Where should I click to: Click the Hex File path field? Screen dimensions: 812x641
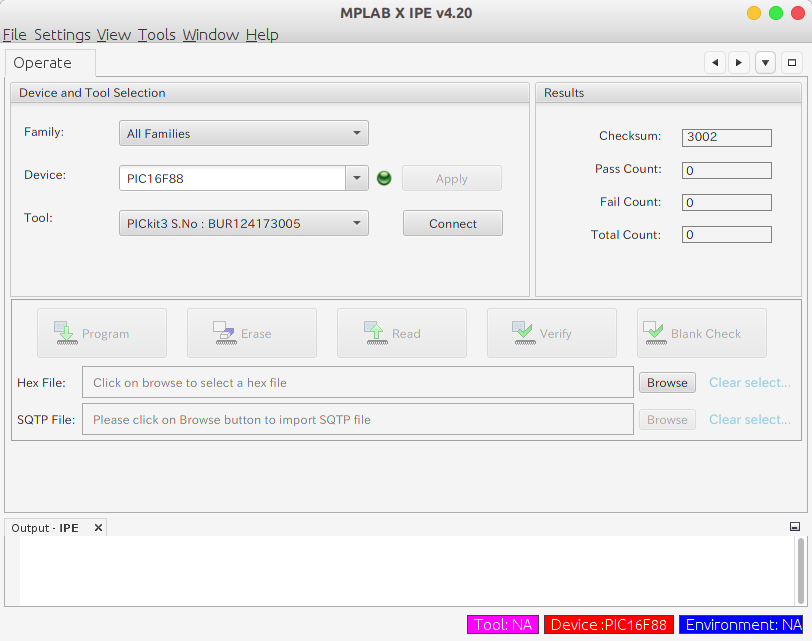point(358,383)
